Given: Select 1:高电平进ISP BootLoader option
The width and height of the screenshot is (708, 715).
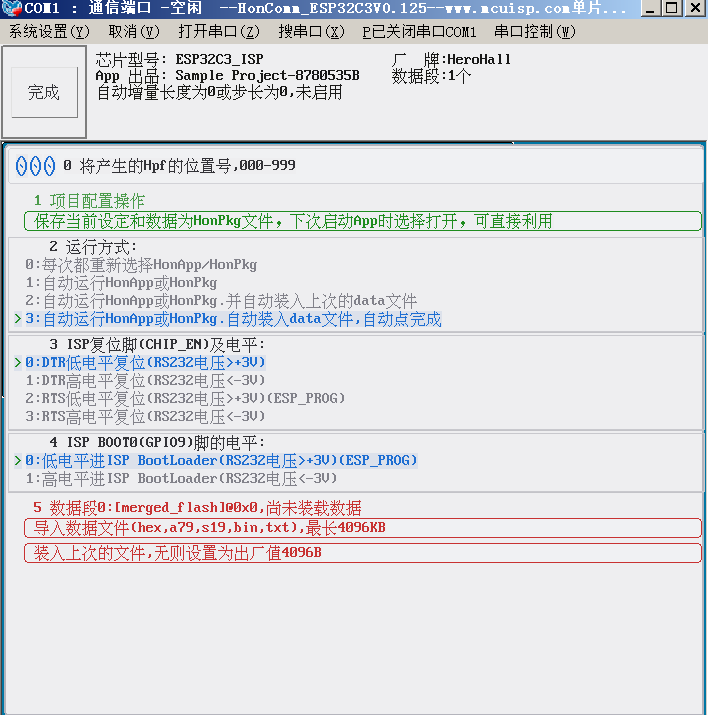Looking at the screenshot, I should tap(181, 478).
